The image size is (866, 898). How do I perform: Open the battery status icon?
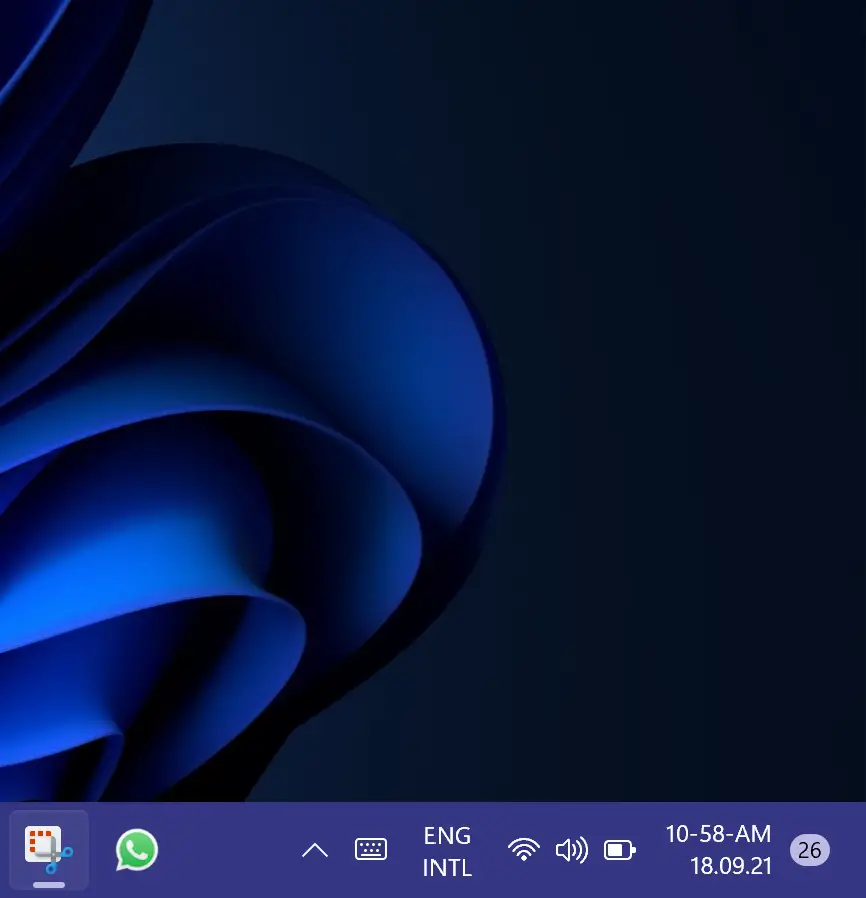point(620,850)
